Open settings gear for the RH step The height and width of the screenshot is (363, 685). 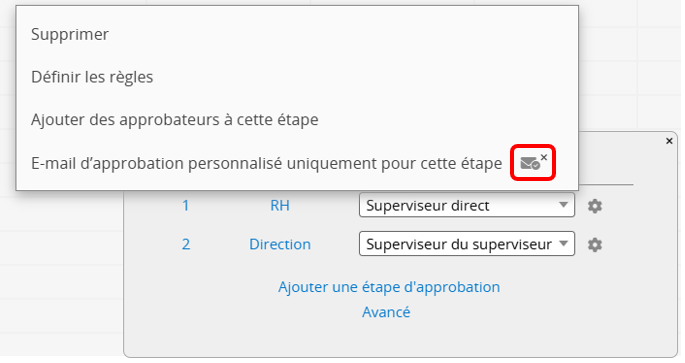click(x=595, y=206)
